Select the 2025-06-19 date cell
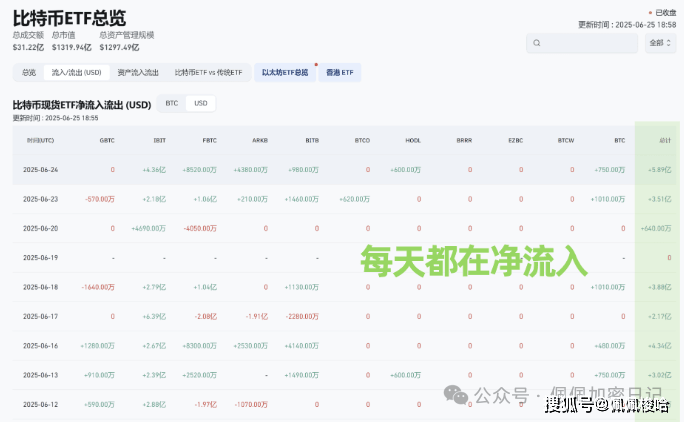The image size is (684, 422). (x=41, y=257)
